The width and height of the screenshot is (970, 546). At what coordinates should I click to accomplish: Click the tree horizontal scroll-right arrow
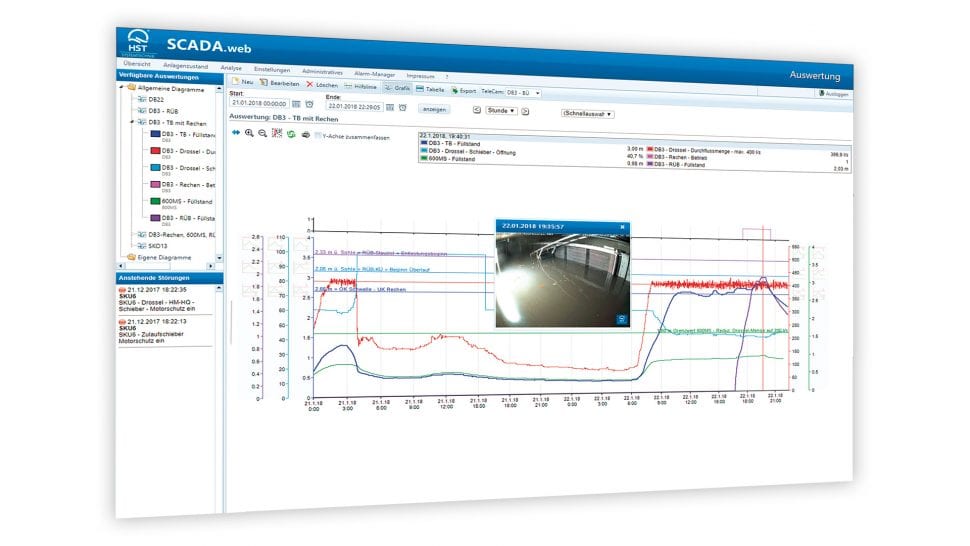211,266
